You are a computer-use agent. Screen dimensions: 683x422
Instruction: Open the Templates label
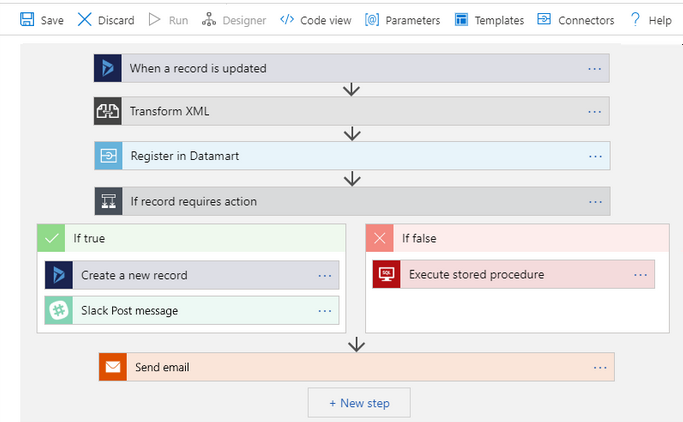(x=500, y=20)
